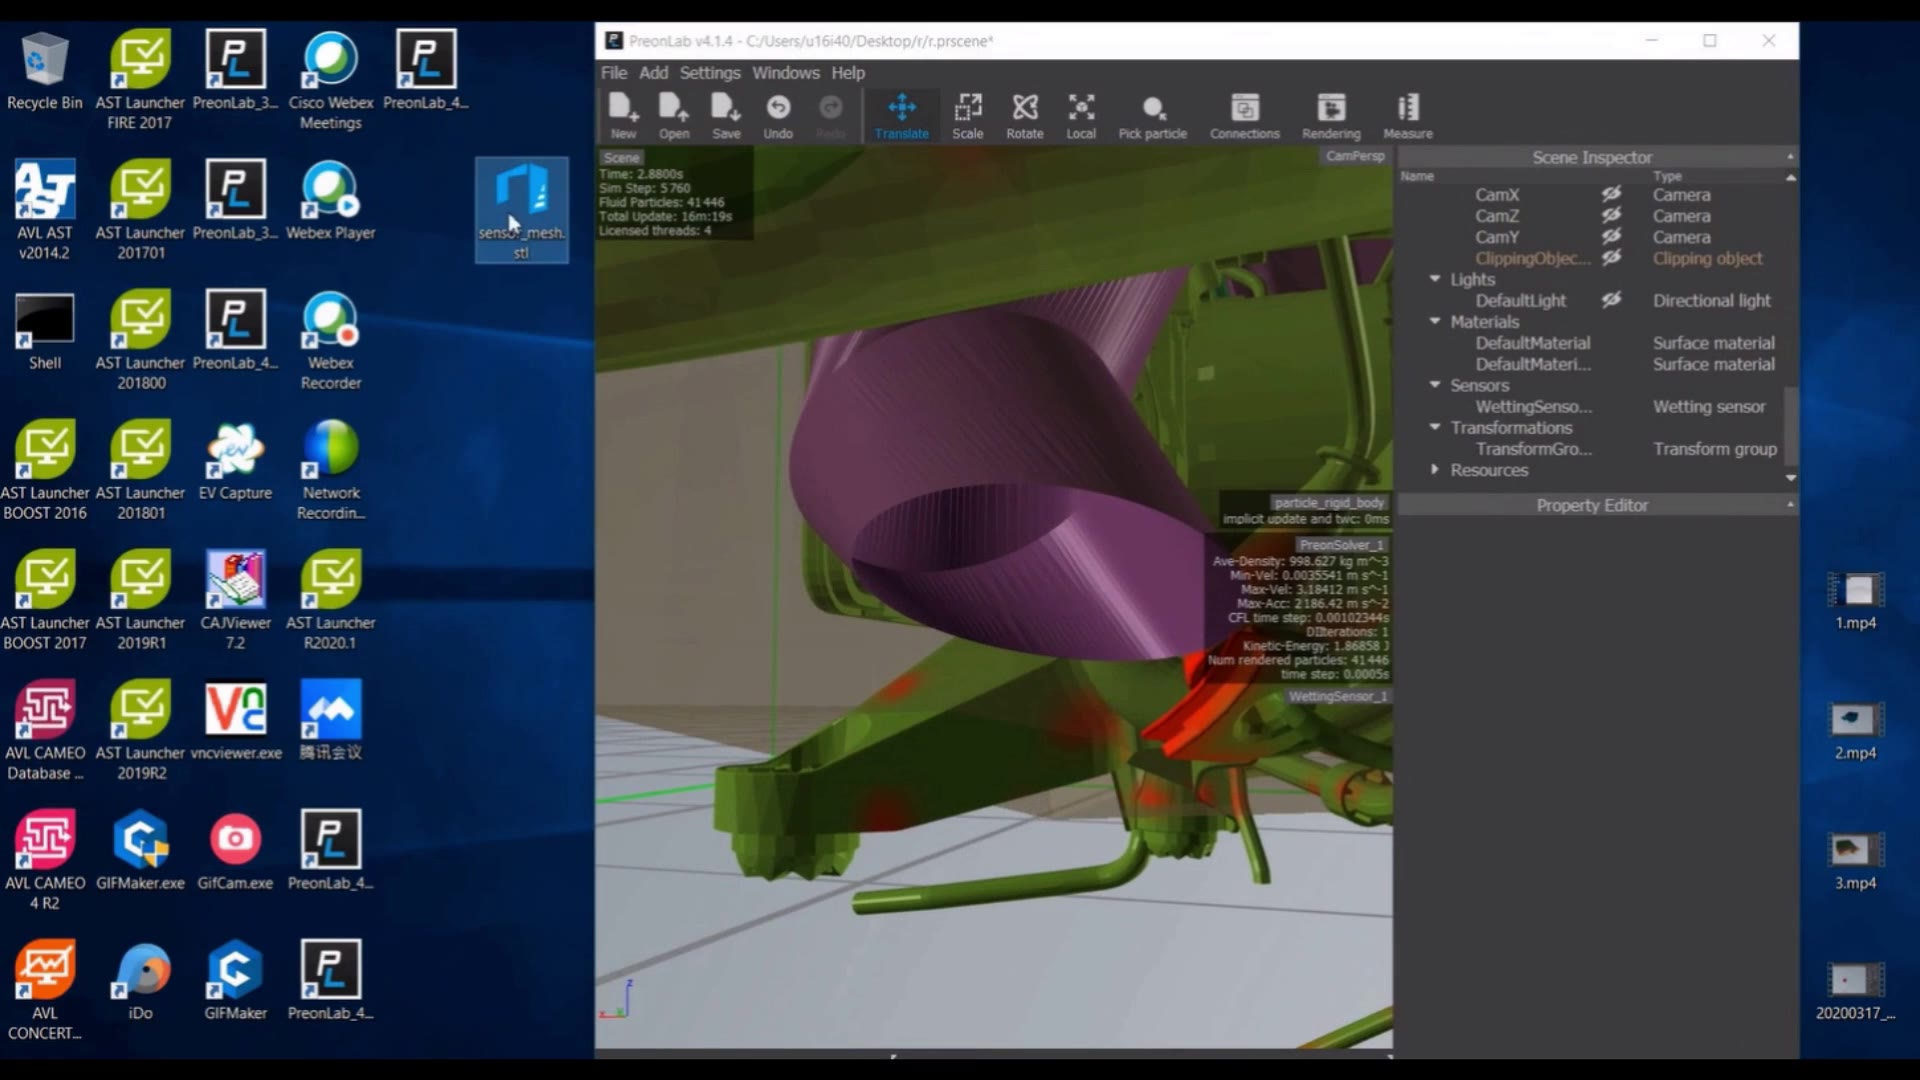Viewport: 1920px width, 1080px height.
Task: Toggle visibility of CamX camera
Action: pyautogui.click(x=1611, y=194)
